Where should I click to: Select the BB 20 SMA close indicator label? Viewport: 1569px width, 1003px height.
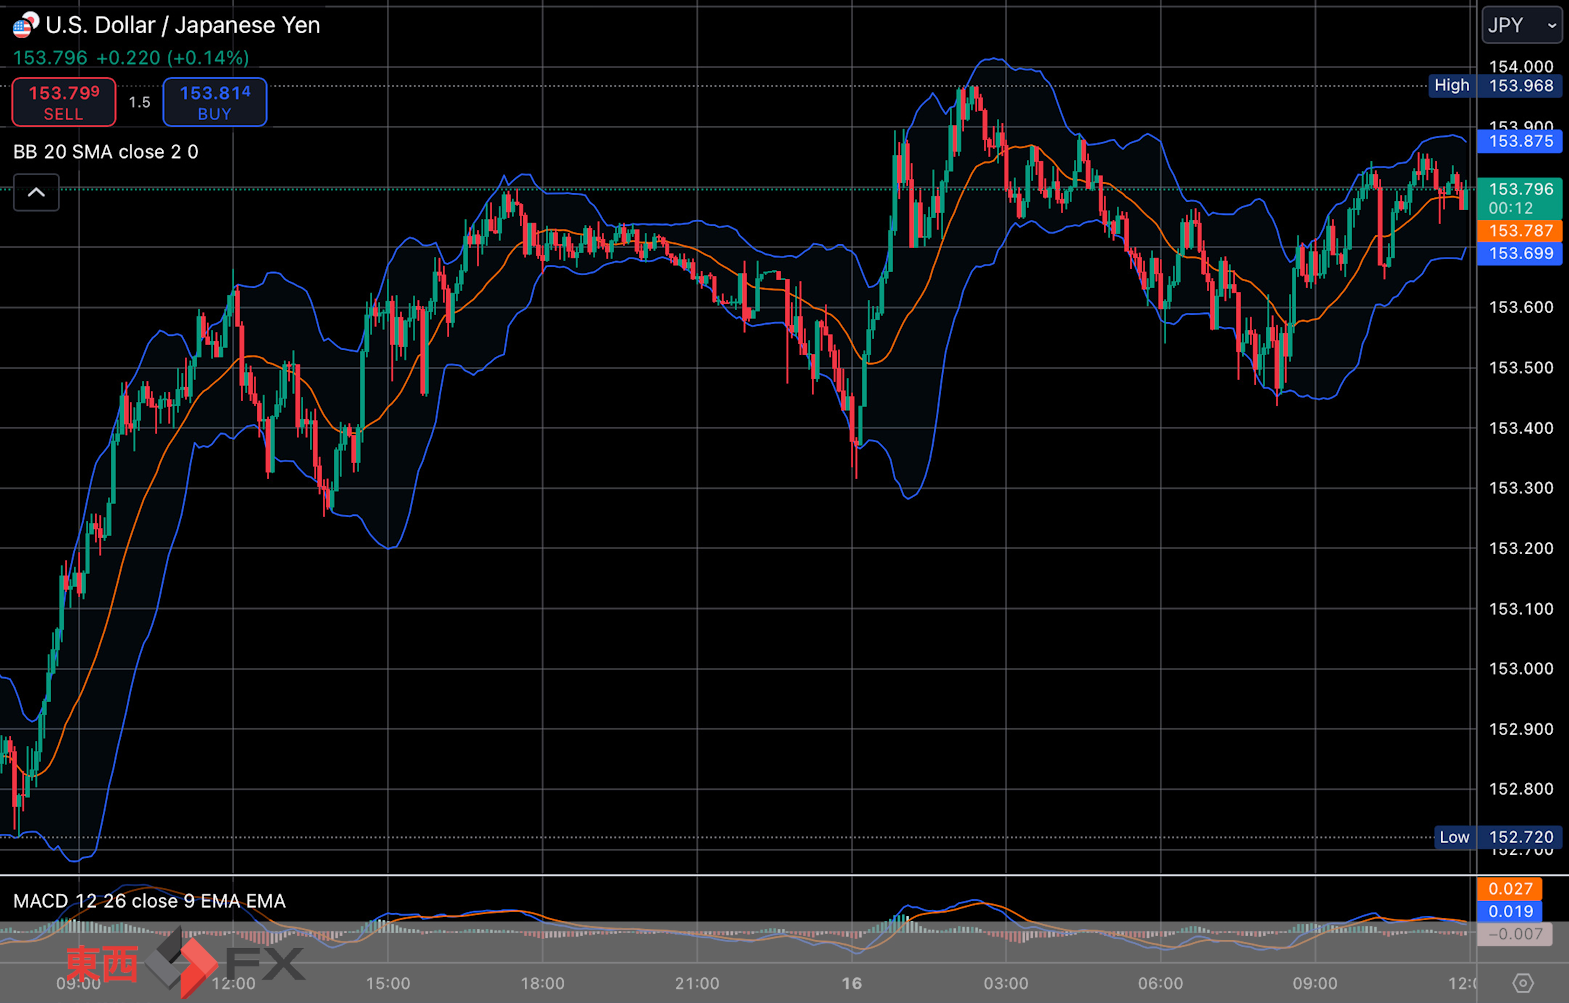pos(105,152)
